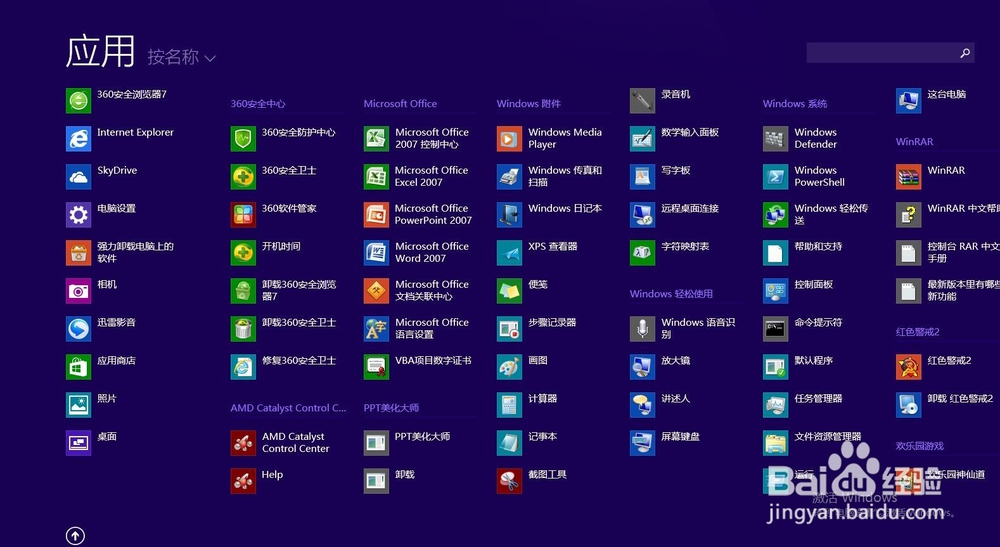Launch 截图工具 snipping tool icon
This screenshot has width=1000, height=547.
[510, 481]
